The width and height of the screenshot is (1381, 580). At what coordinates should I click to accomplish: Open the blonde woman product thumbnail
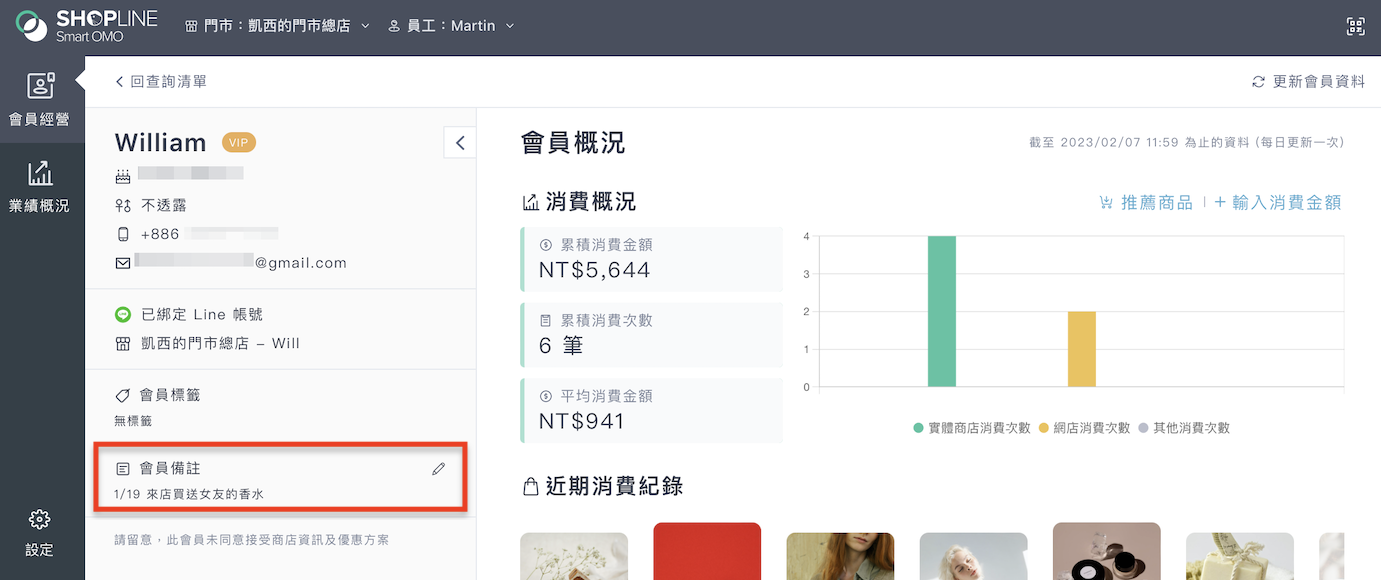coord(973,556)
